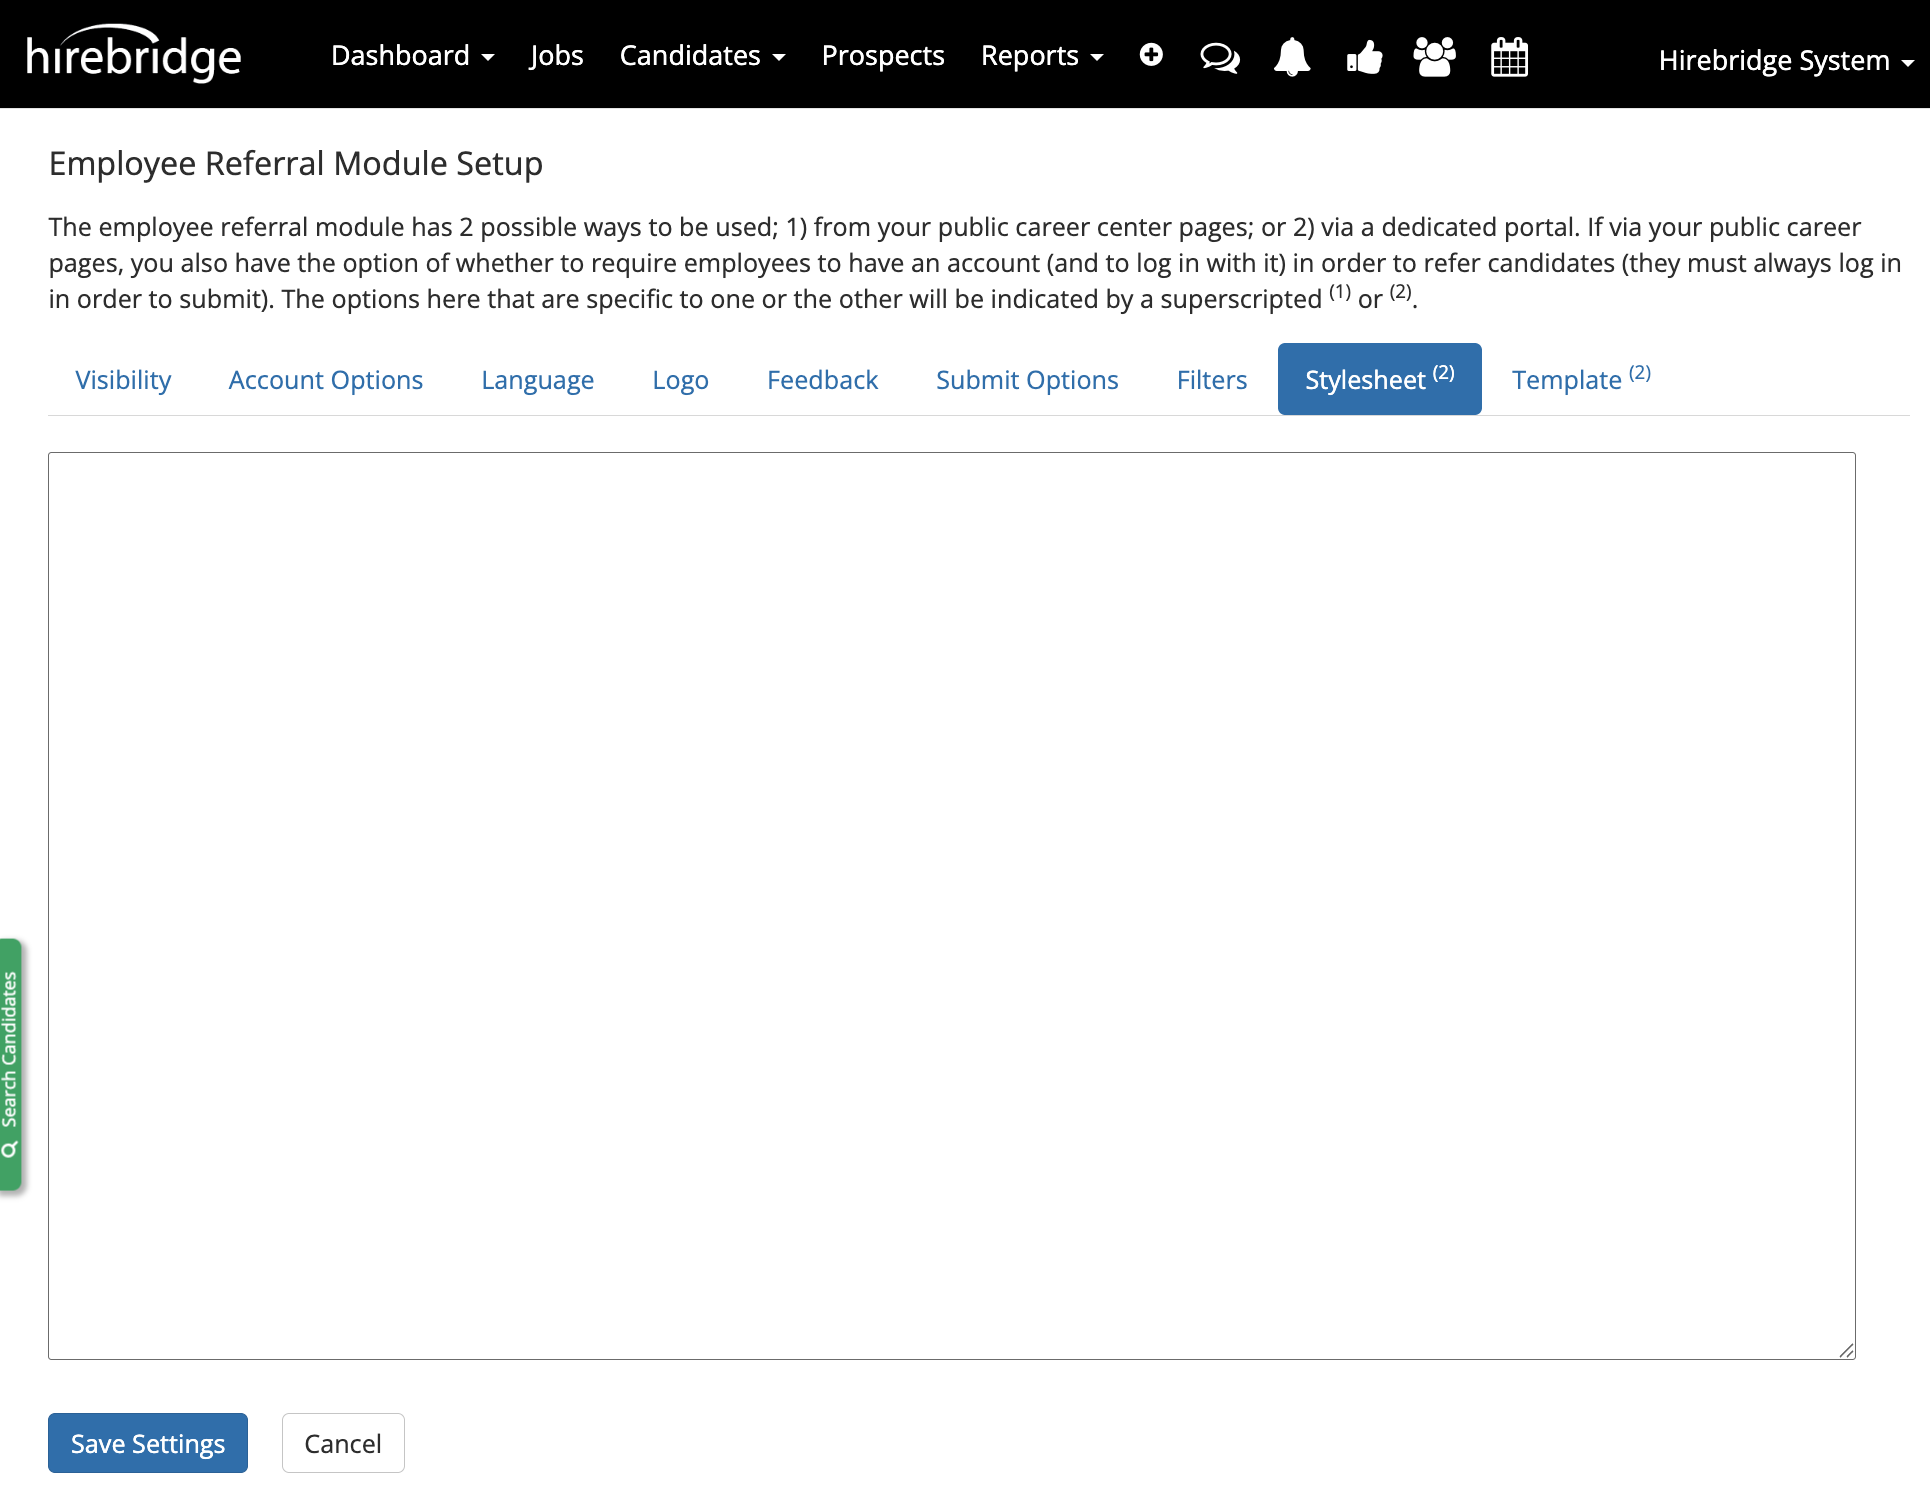Image resolution: width=1930 pixels, height=1496 pixels.
Task: Check notifications via the bell icon
Action: [1292, 57]
